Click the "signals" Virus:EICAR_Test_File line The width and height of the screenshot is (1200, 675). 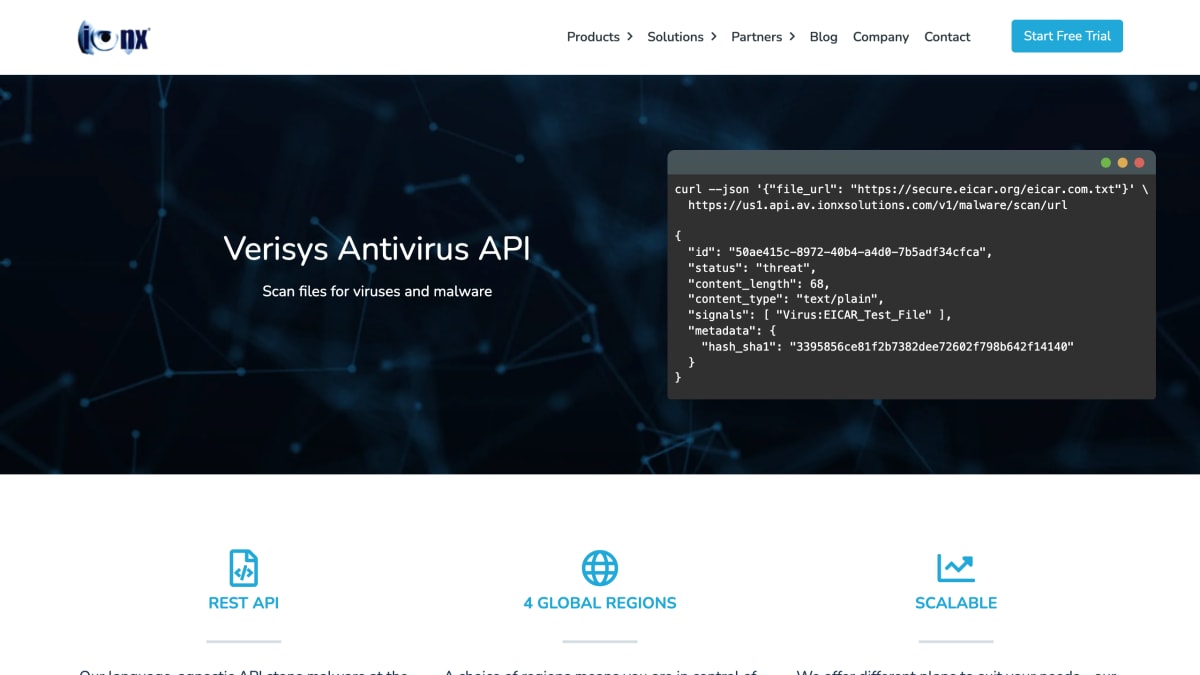tap(820, 314)
